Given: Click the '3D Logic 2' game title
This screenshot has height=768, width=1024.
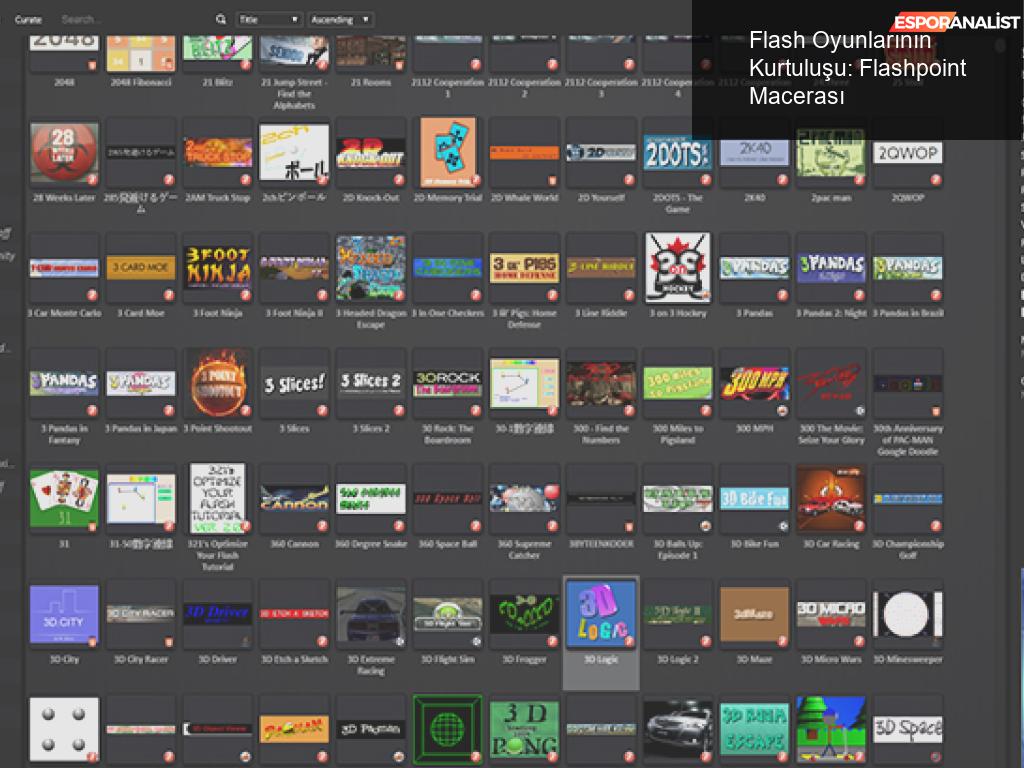Looking at the screenshot, I should click(x=678, y=660).
